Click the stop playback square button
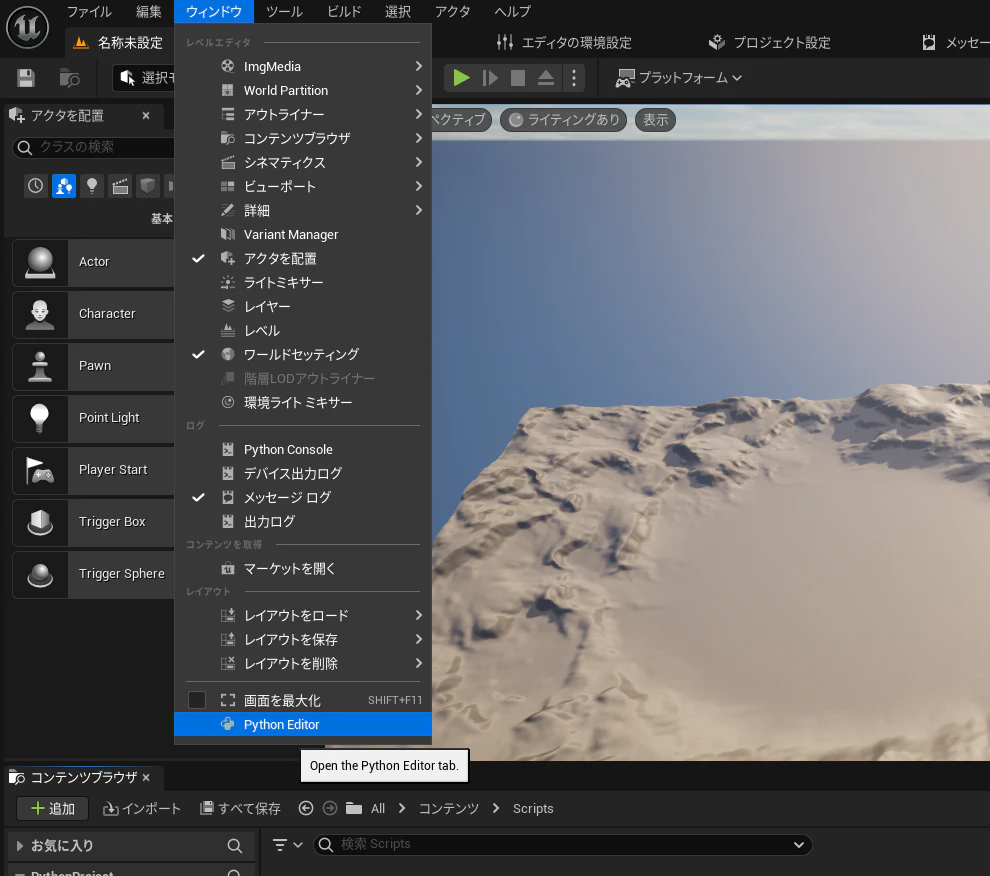990x876 pixels. pos(518,78)
